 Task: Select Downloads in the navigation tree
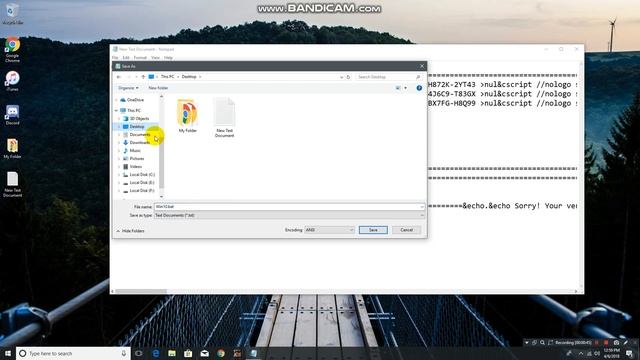pyautogui.click(x=140, y=142)
